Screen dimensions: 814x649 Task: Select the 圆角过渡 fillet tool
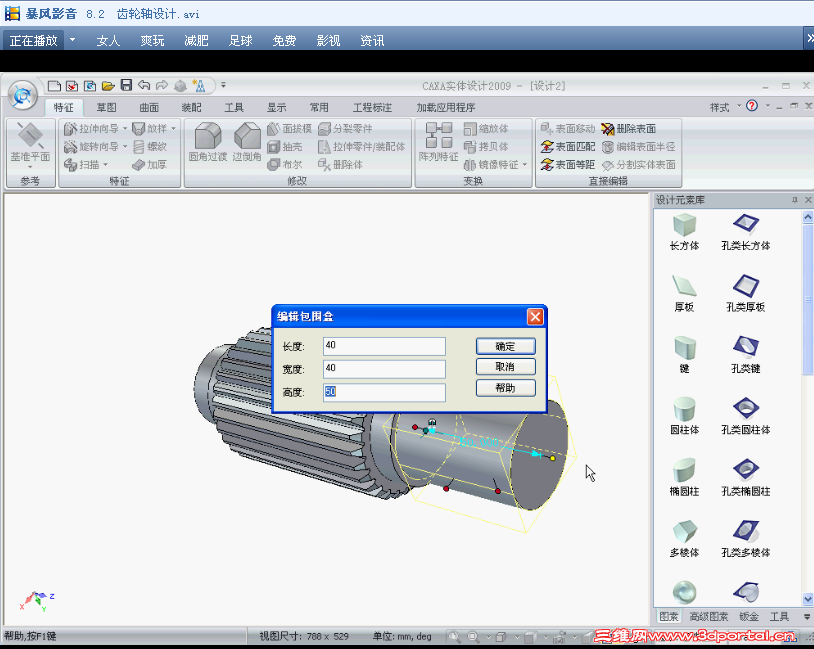tap(208, 142)
